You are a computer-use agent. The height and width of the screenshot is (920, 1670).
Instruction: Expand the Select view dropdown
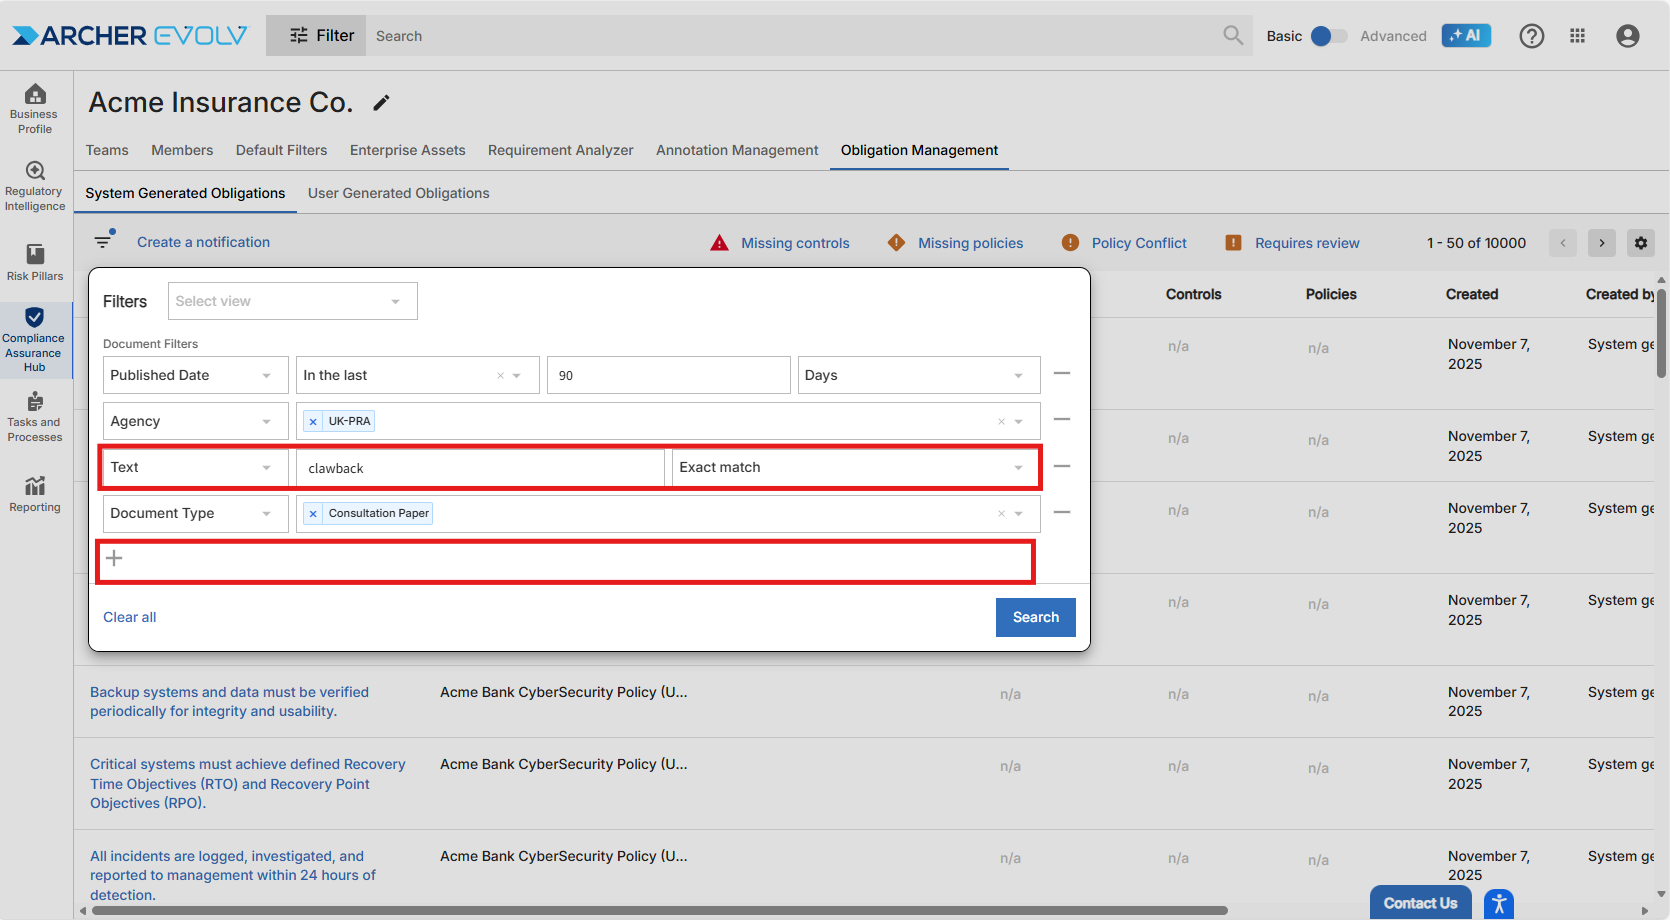[292, 301]
